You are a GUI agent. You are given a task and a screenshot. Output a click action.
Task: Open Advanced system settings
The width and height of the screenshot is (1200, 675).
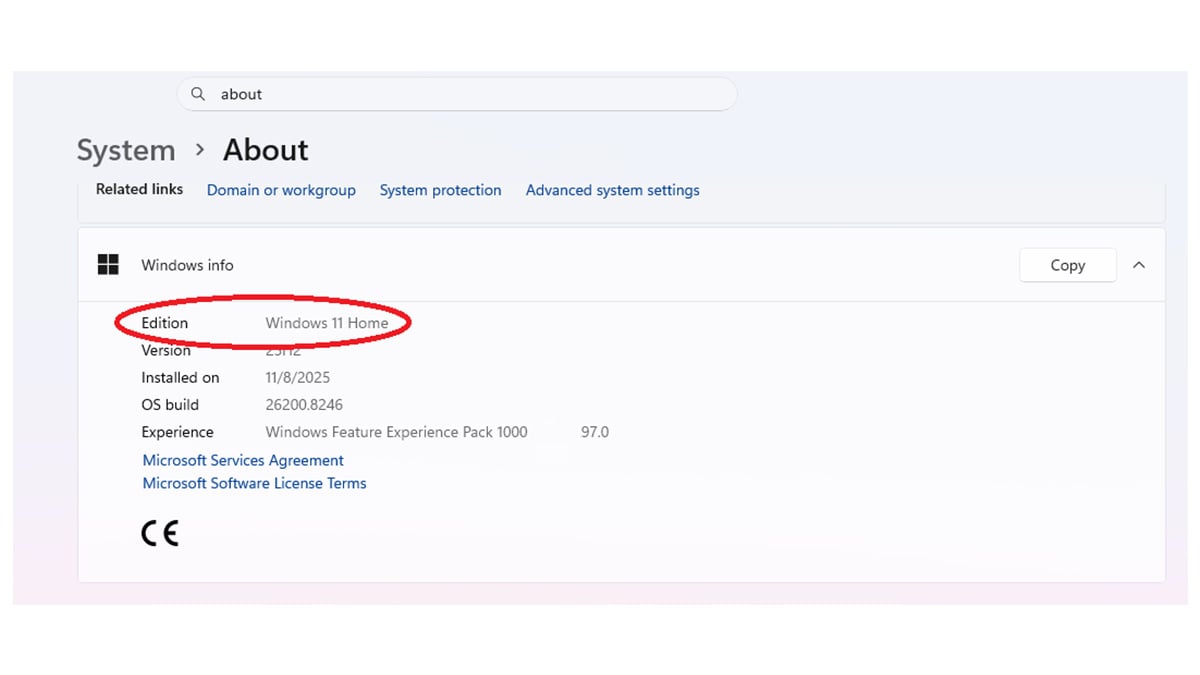(613, 190)
